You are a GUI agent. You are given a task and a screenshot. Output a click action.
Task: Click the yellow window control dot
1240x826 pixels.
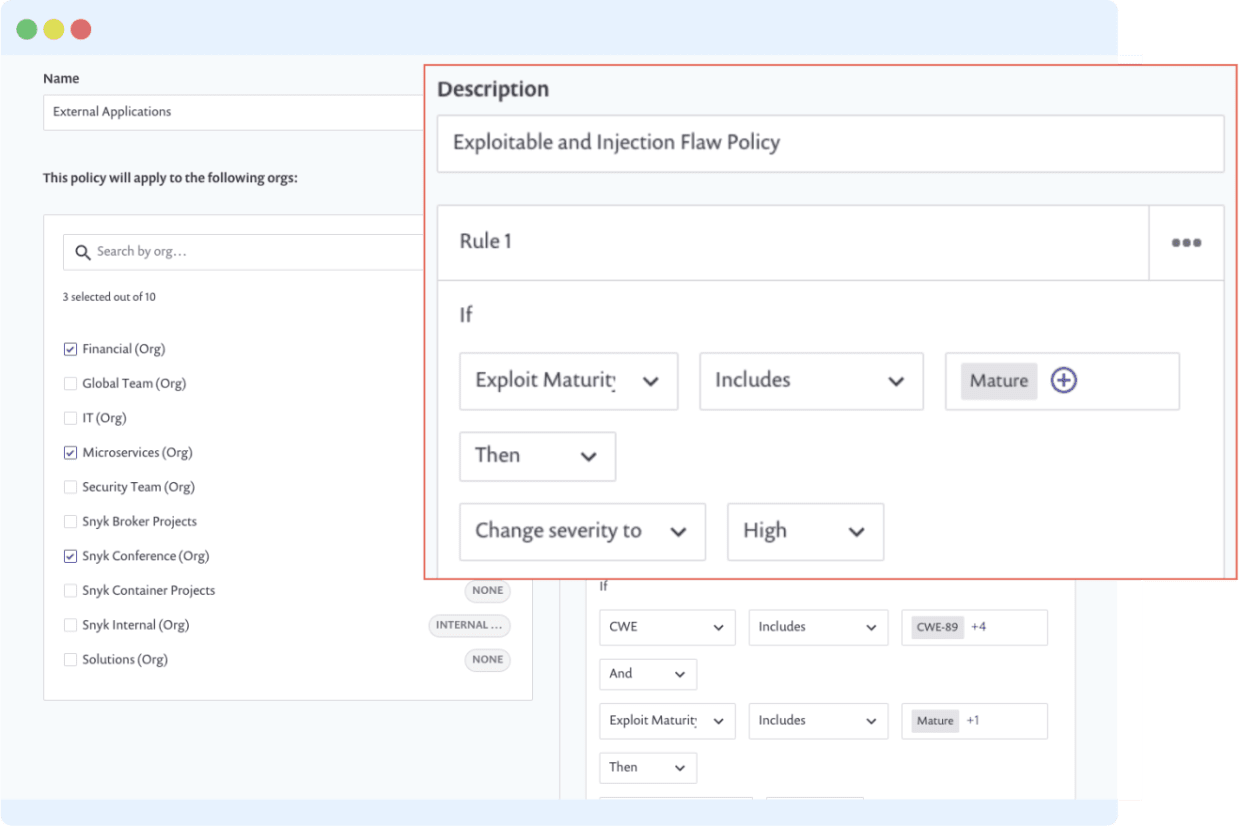click(x=54, y=29)
